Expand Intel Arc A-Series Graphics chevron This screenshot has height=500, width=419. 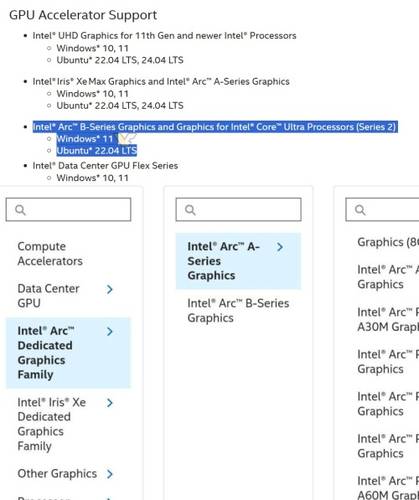click(280, 247)
